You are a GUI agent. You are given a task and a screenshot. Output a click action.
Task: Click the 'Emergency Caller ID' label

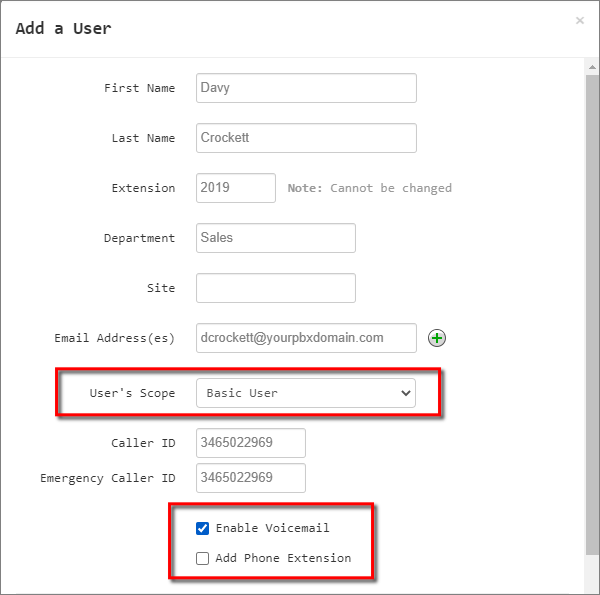[x=108, y=478]
